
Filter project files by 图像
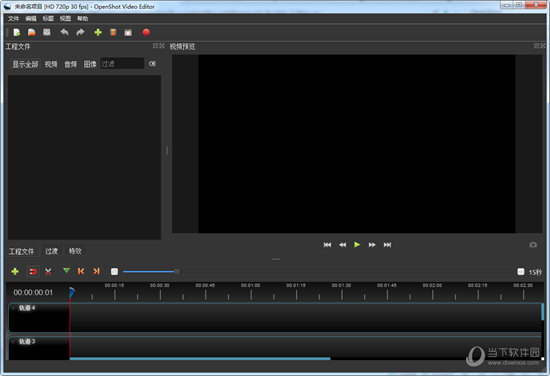pos(90,64)
